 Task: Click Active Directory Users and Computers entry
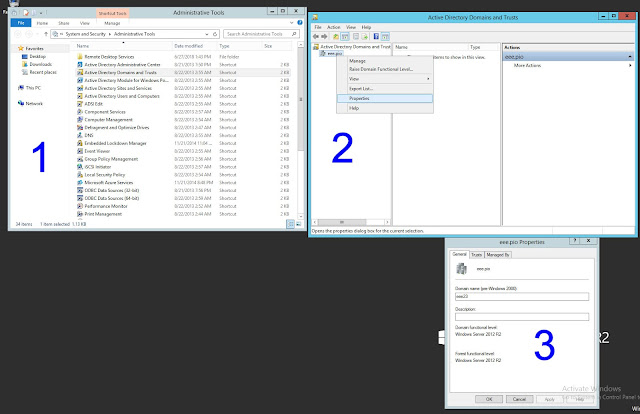[122, 96]
